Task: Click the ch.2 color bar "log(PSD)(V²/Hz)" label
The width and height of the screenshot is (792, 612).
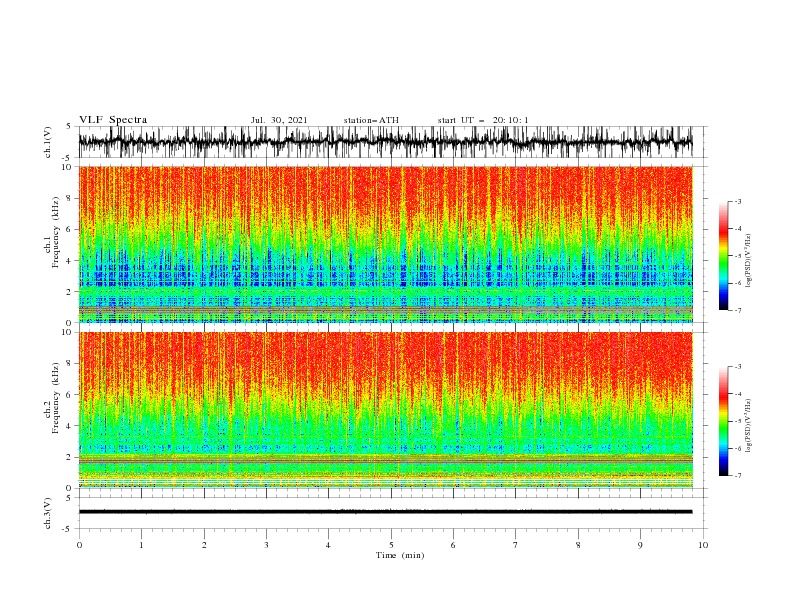Action: [749, 425]
